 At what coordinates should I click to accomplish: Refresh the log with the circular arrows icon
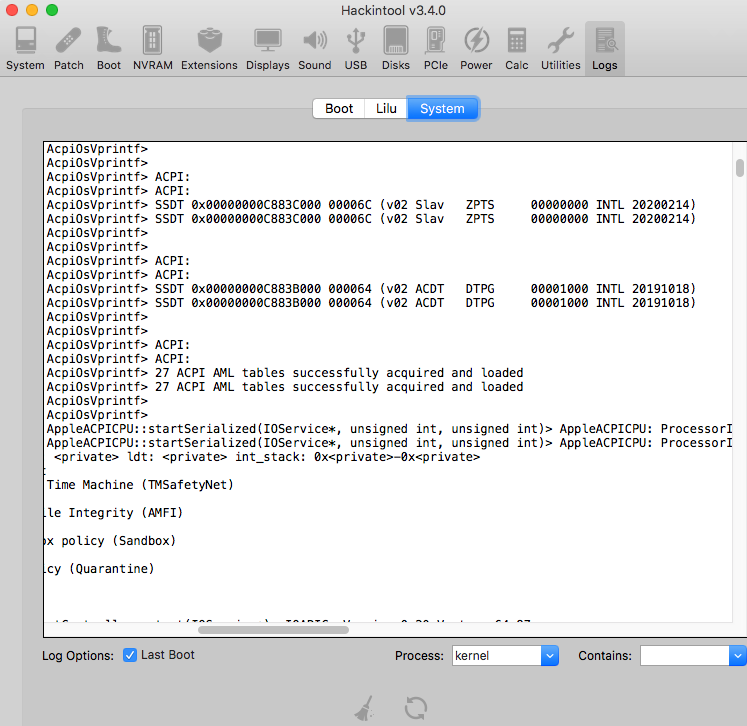pos(416,708)
